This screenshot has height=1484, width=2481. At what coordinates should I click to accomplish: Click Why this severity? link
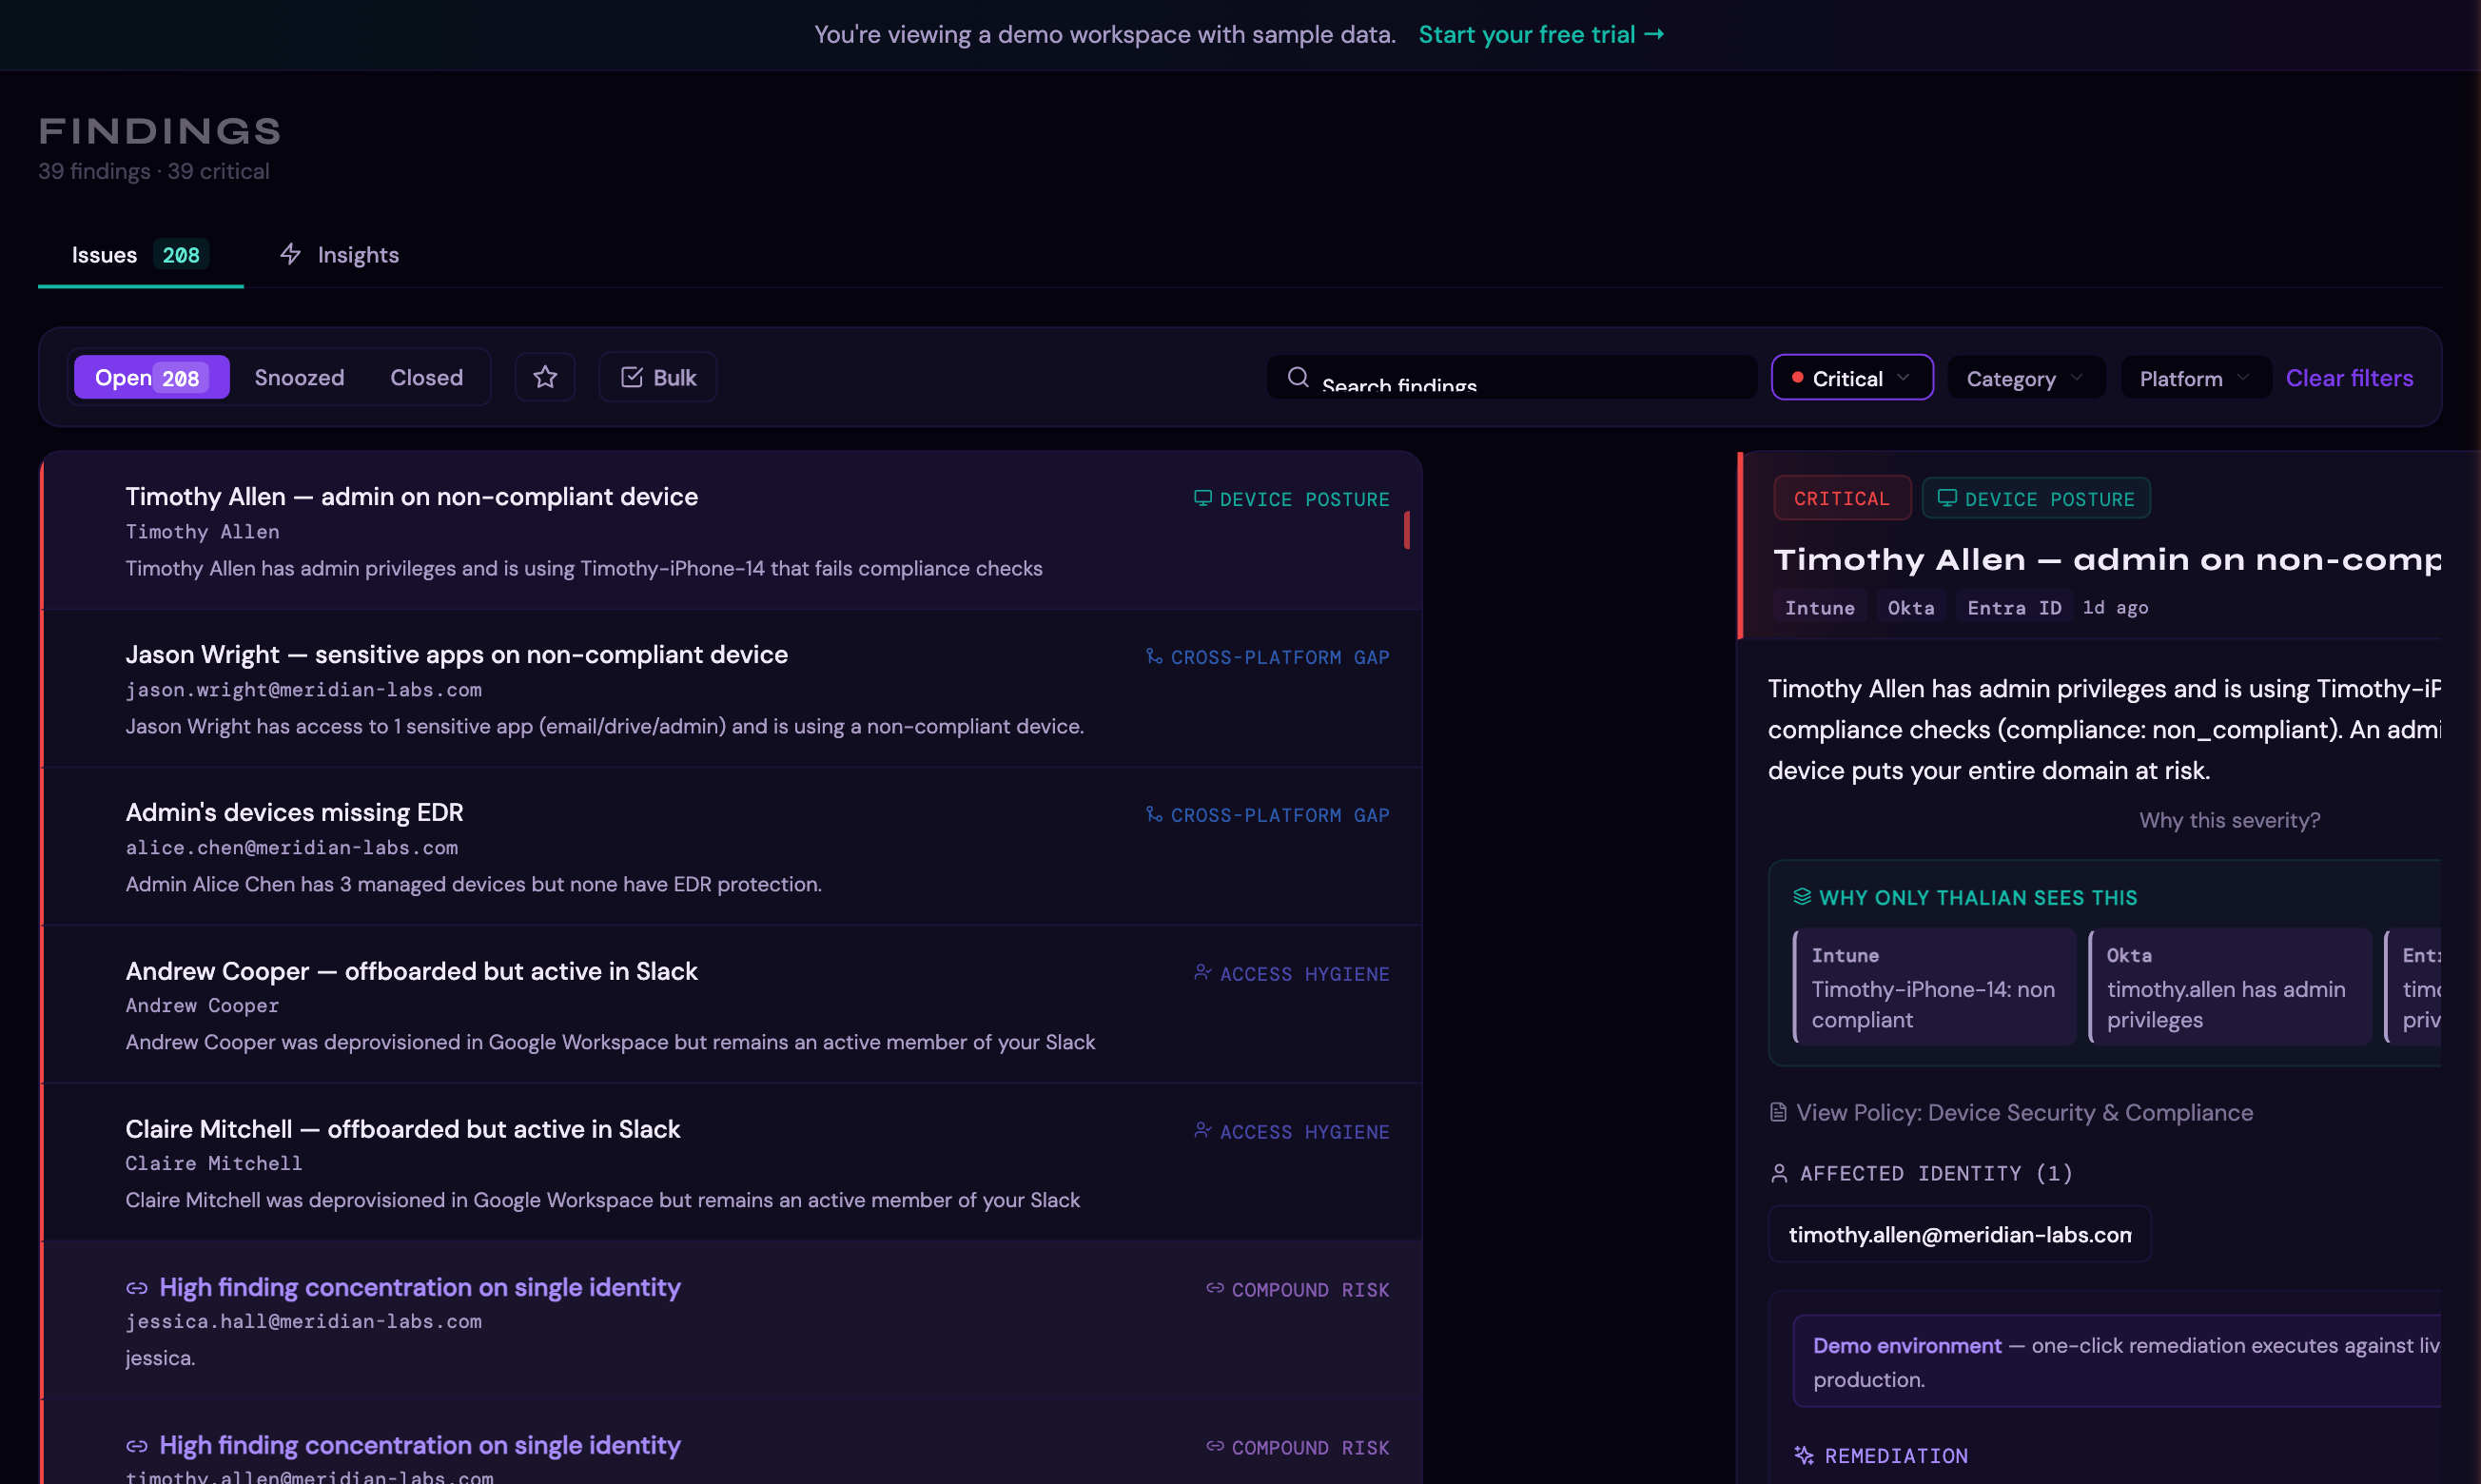tap(2229, 820)
